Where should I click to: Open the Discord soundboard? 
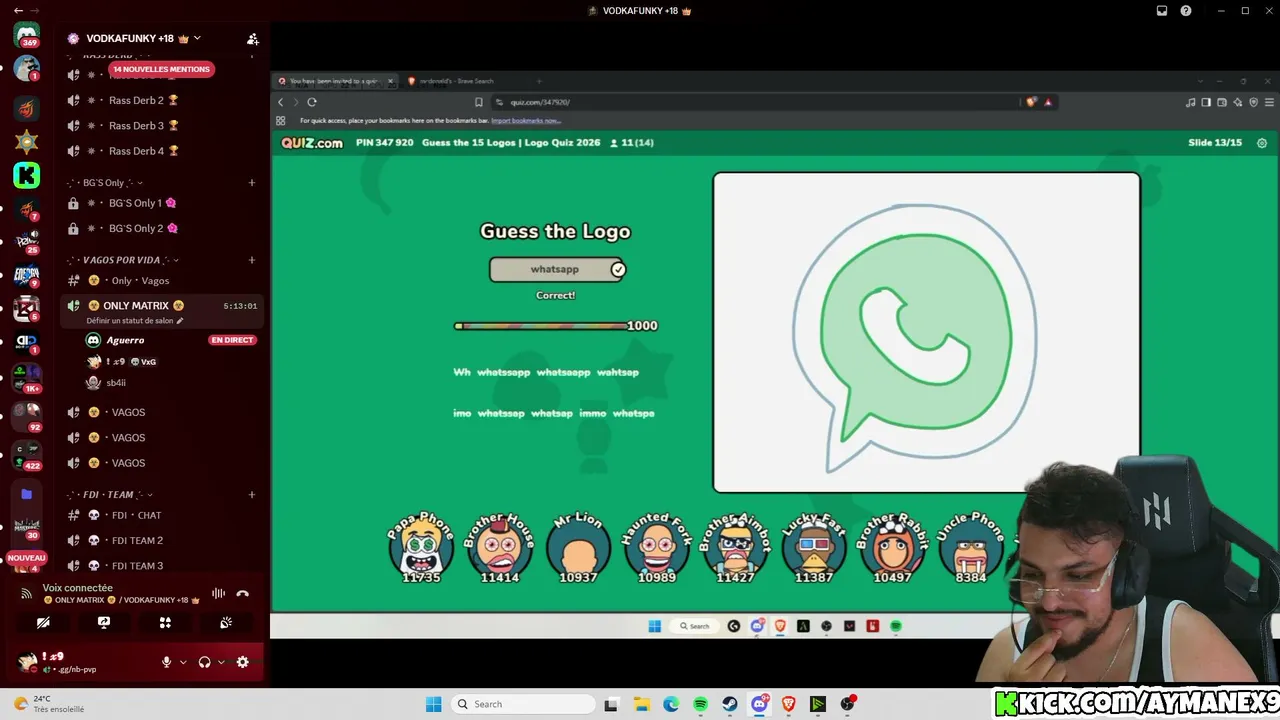coord(226,622)
